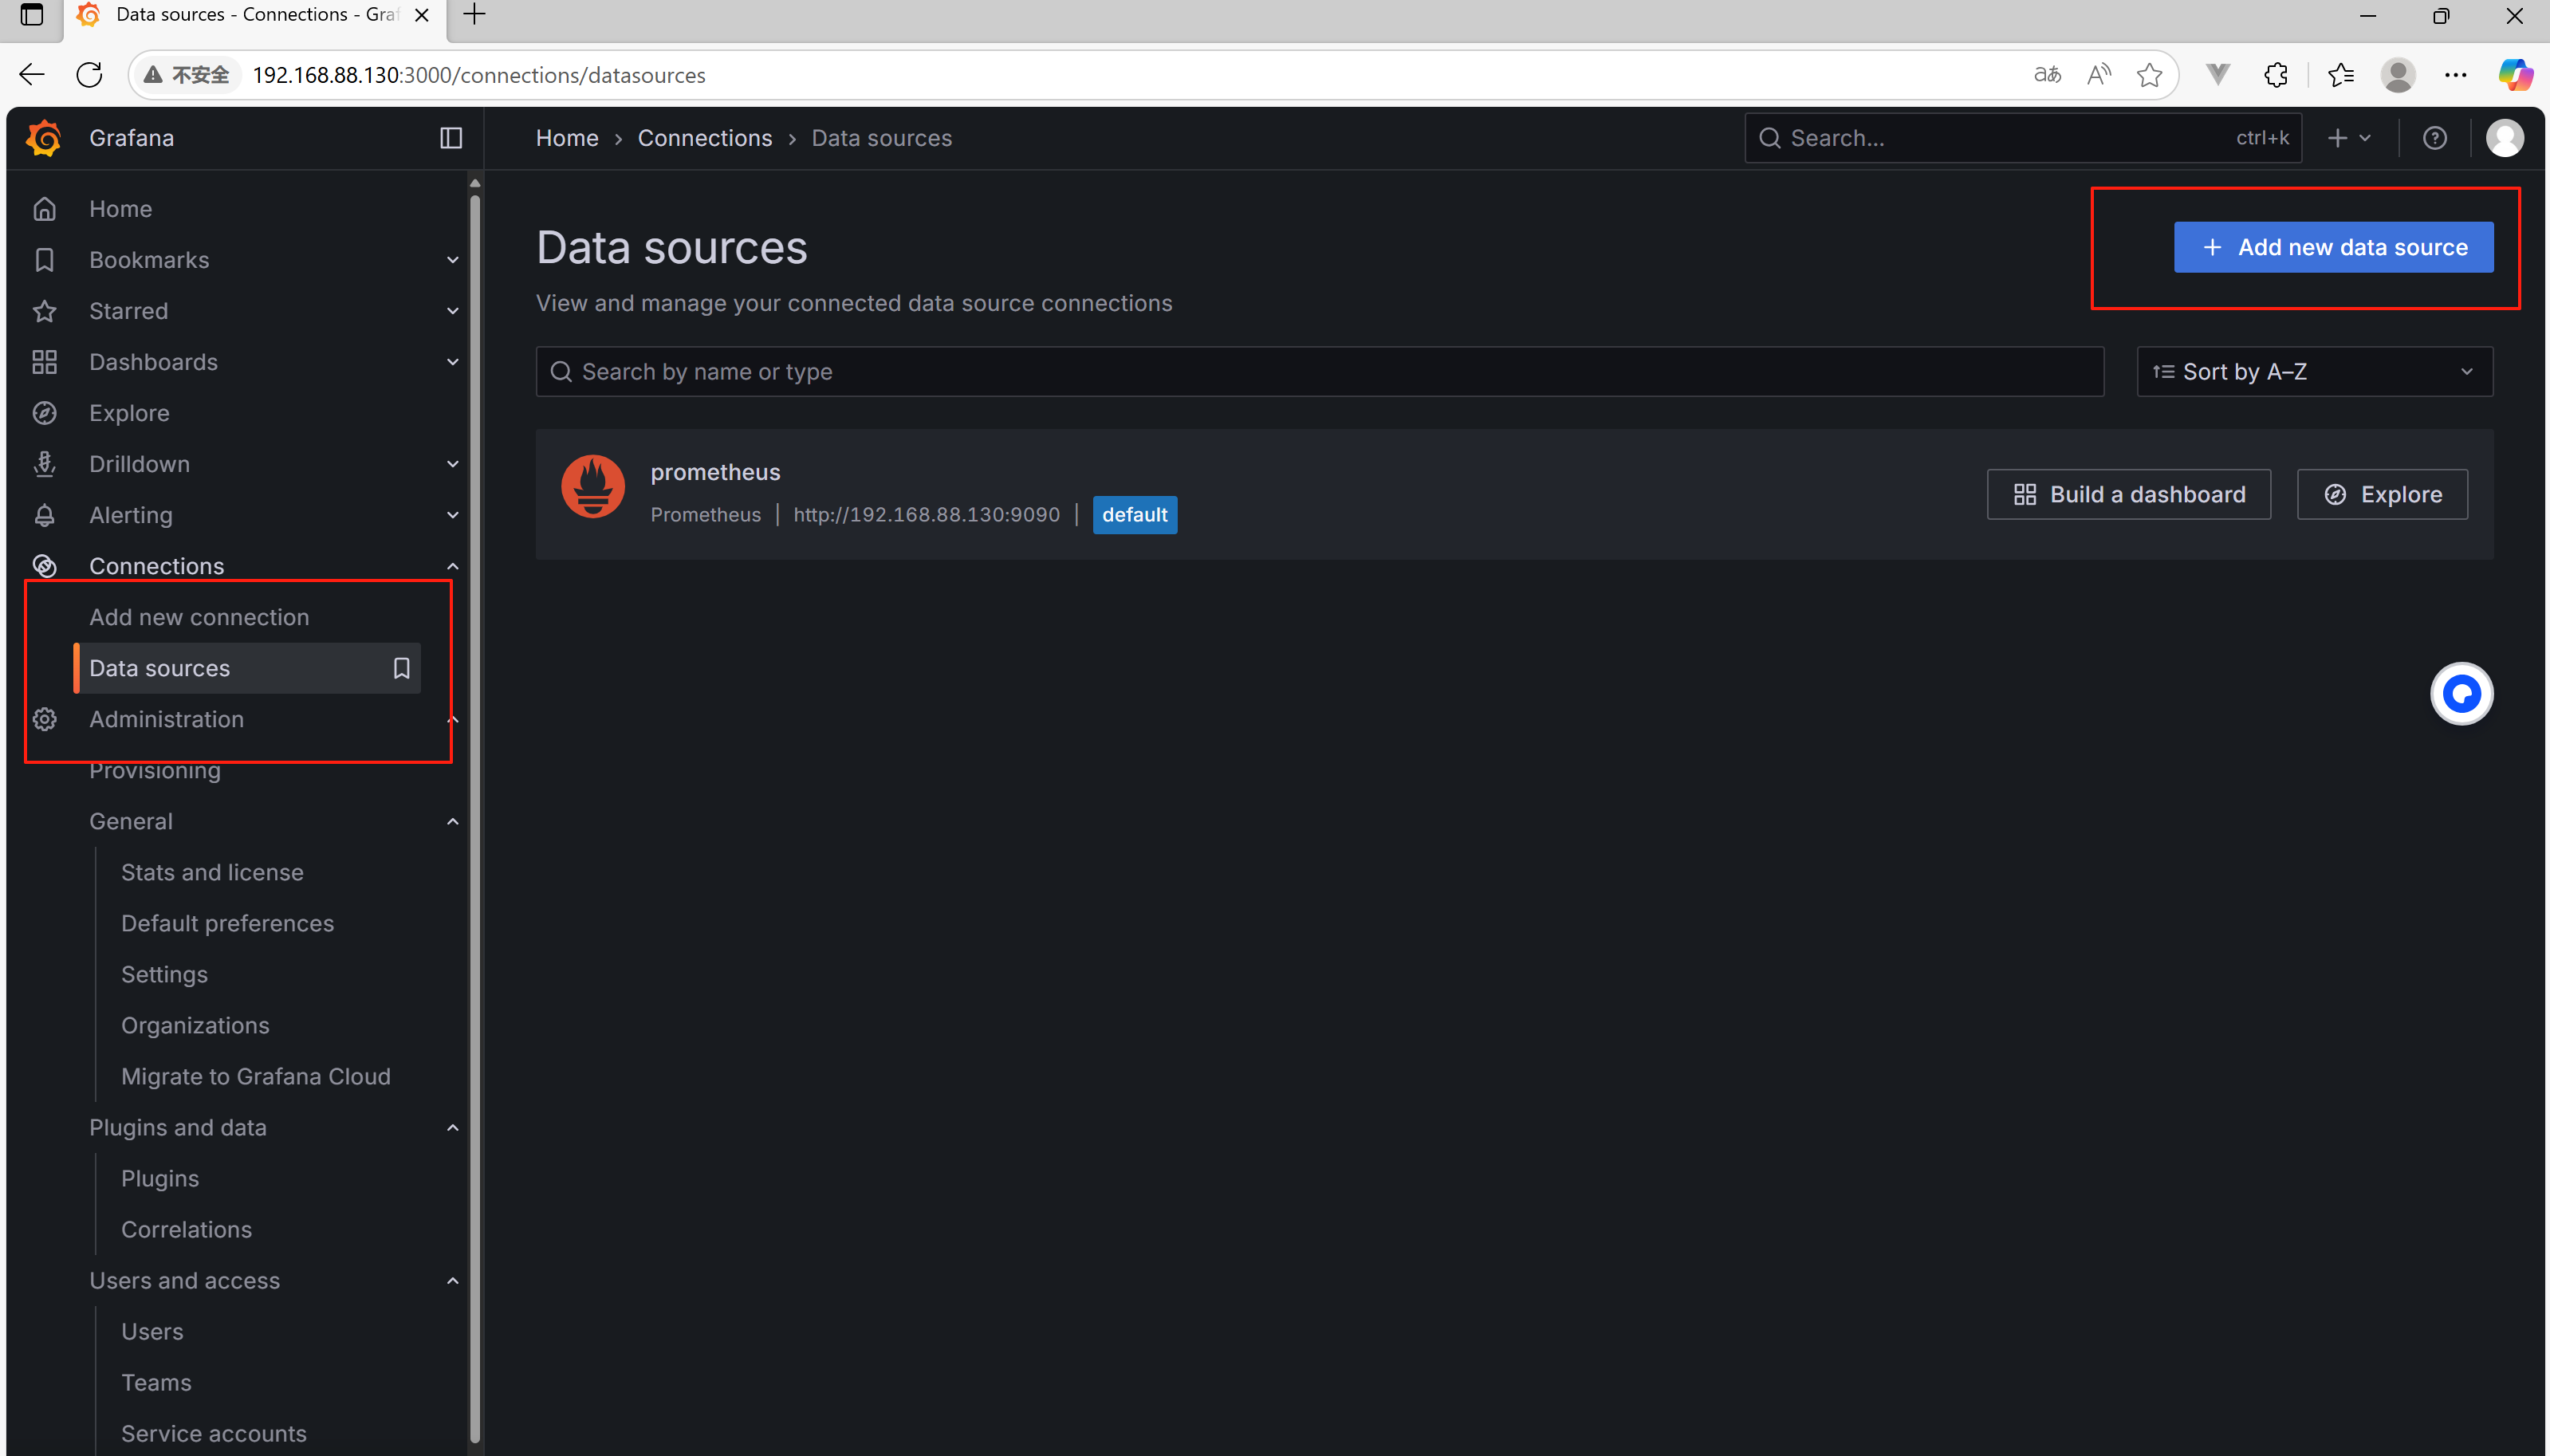The width and height of the screenshot is (2550, 1456).
Task: Click the Alerting bell icon
Action: pyautogui.click(x=44, y=515)
